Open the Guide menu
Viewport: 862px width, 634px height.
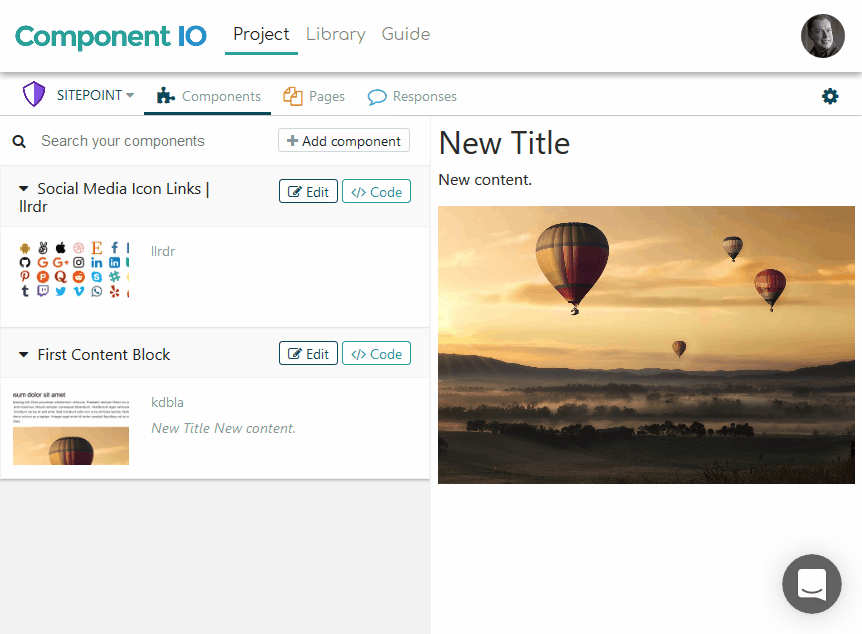tap(406, 34)
